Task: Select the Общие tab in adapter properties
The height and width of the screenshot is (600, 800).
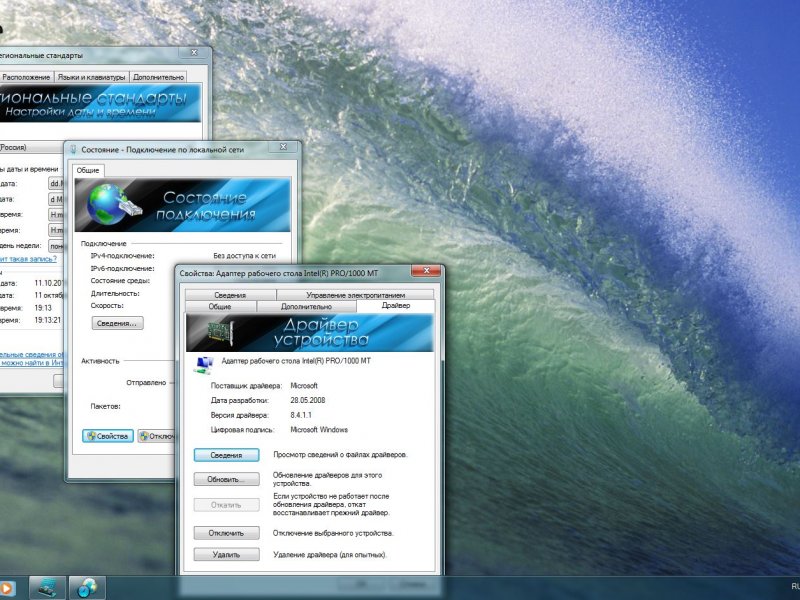Action: pos(220,307)
